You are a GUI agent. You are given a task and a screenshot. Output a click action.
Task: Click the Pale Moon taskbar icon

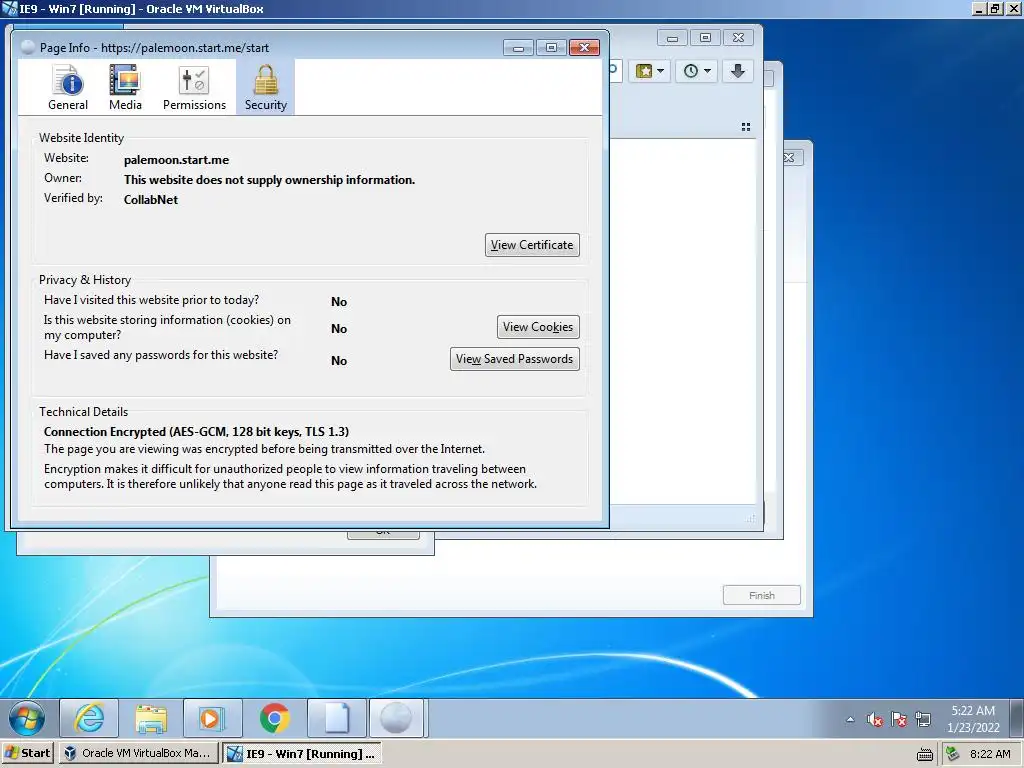[x=396, y=718]
